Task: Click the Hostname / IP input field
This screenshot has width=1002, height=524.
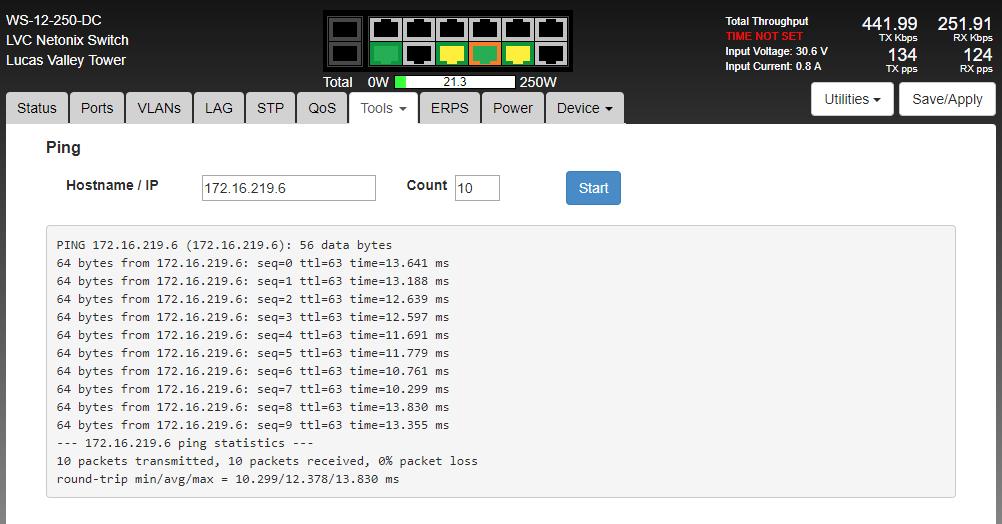Action: tap(288, 188)
